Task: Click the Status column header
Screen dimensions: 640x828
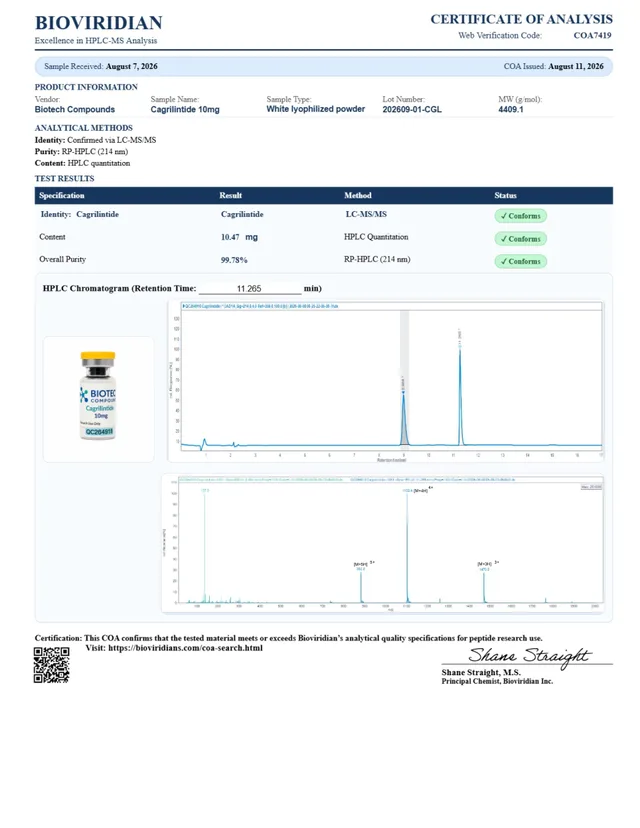Action: [505, 195]
